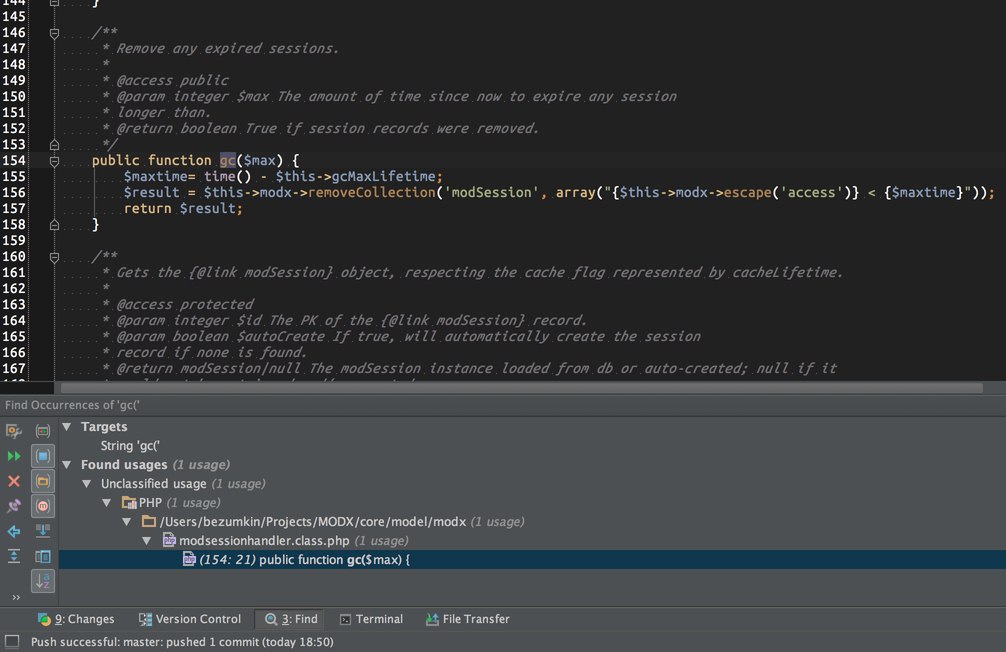1006x652 pixels.
Task: Click the Find magnifier tab icon
Action: tap(271, 619)
